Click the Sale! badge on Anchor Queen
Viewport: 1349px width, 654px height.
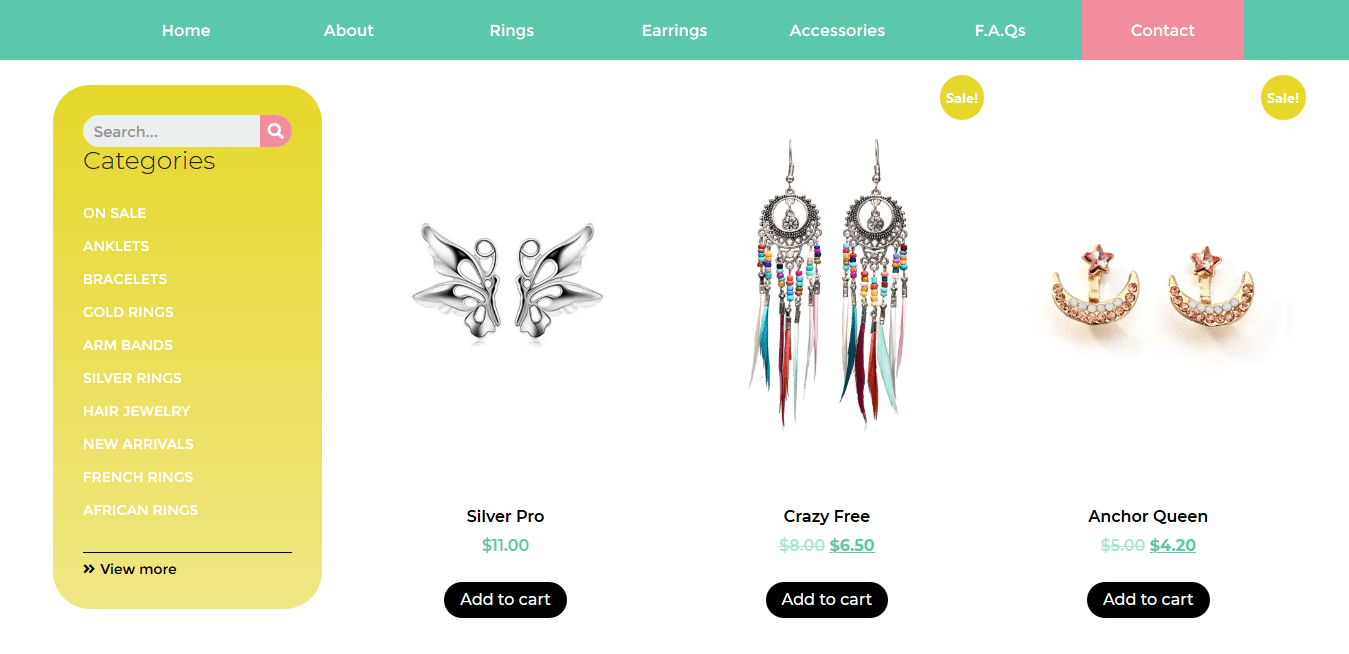pos(1283,98)
